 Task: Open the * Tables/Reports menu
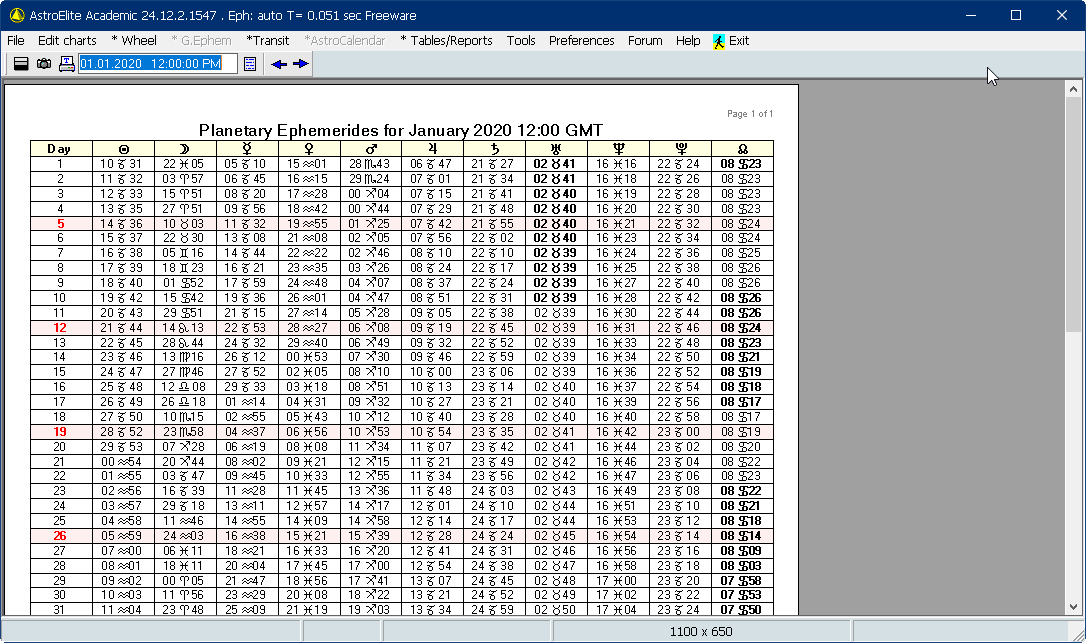pyautogui.click(x=446, y=41)
